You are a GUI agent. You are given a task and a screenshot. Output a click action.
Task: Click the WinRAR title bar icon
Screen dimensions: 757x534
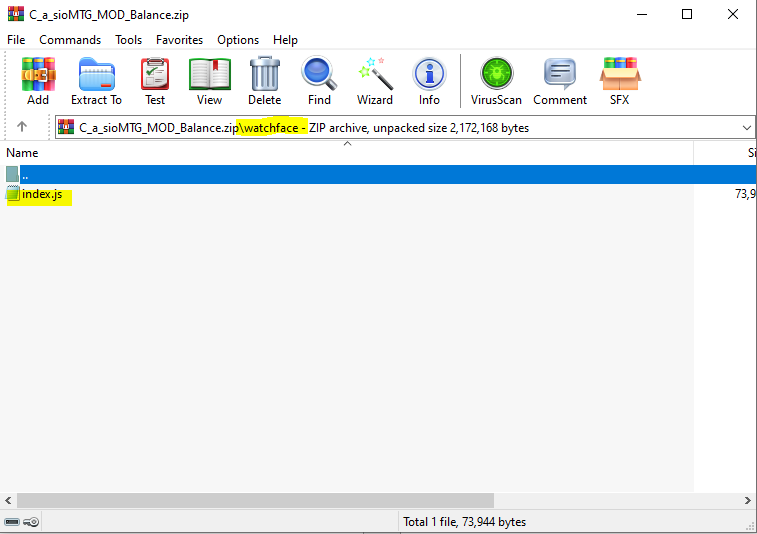tap(16, 14)
